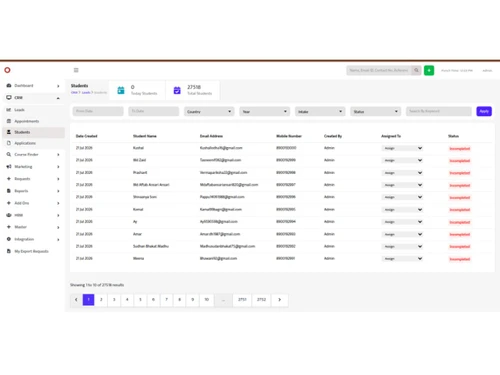Click the blue Apply button
Image resolution: width=500 pixels, height=375 pixels.
(484, 111)
